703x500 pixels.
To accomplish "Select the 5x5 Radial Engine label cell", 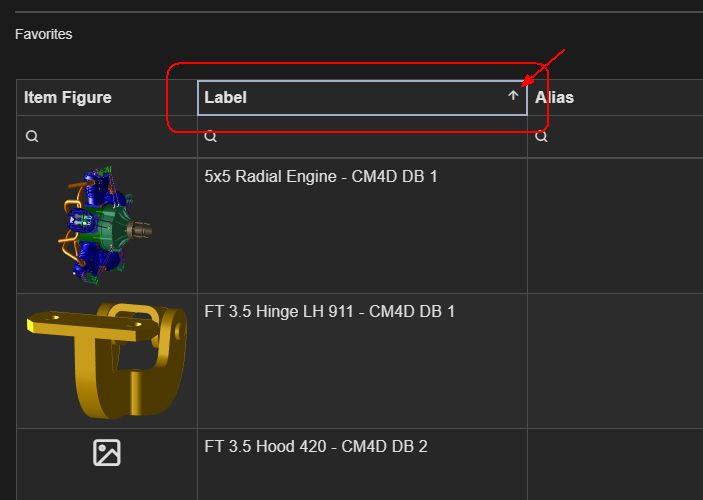I will tap(321, 177).
